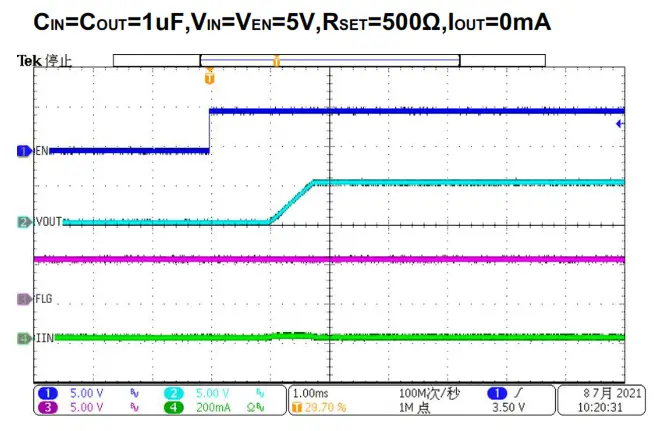Click the record overview bar at top
This screenshot has height=431, width=668.
[x=329, y=60]
